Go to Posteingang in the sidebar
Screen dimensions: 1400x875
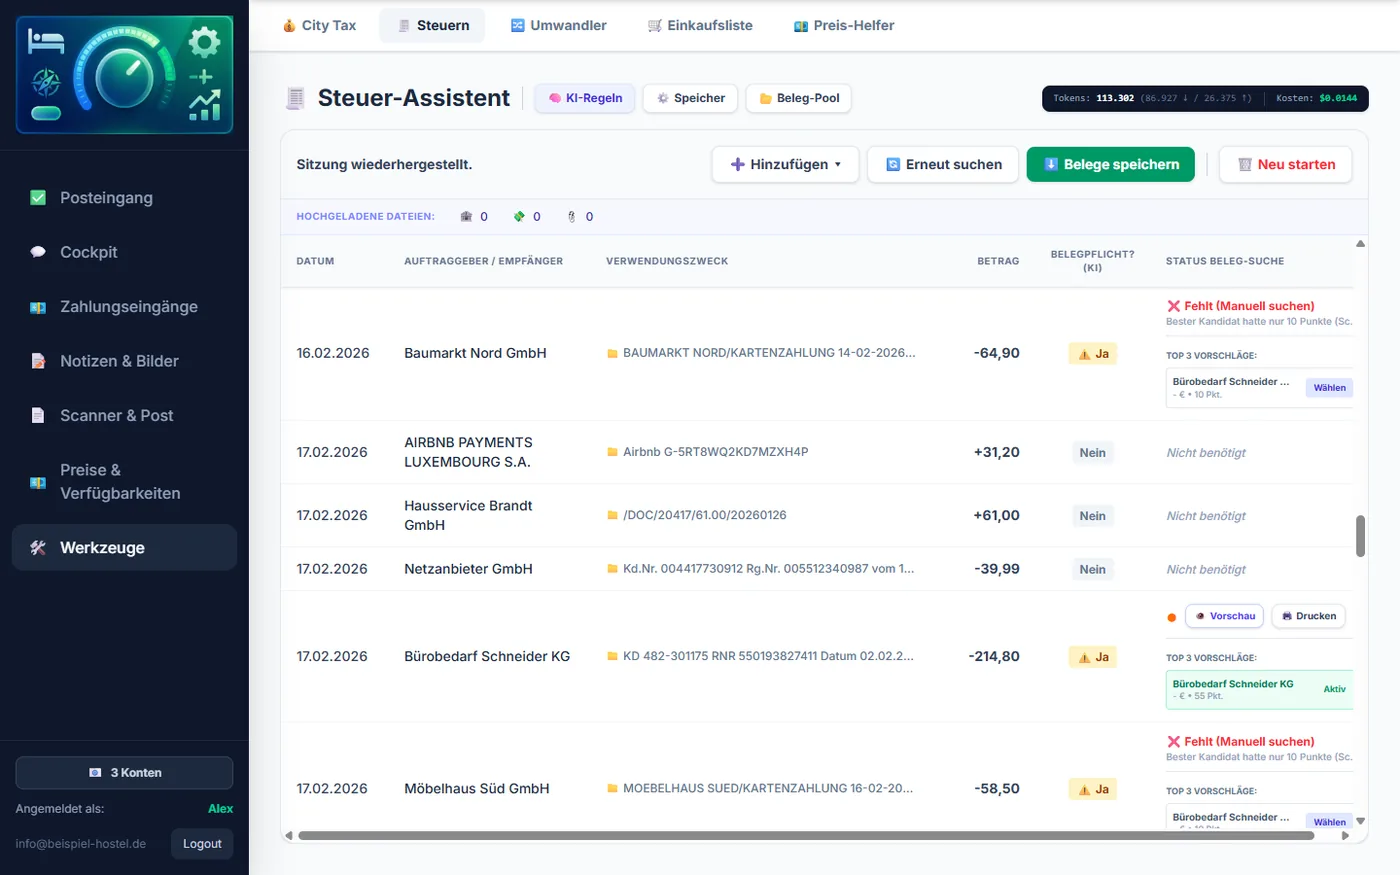tap(124, 198)
